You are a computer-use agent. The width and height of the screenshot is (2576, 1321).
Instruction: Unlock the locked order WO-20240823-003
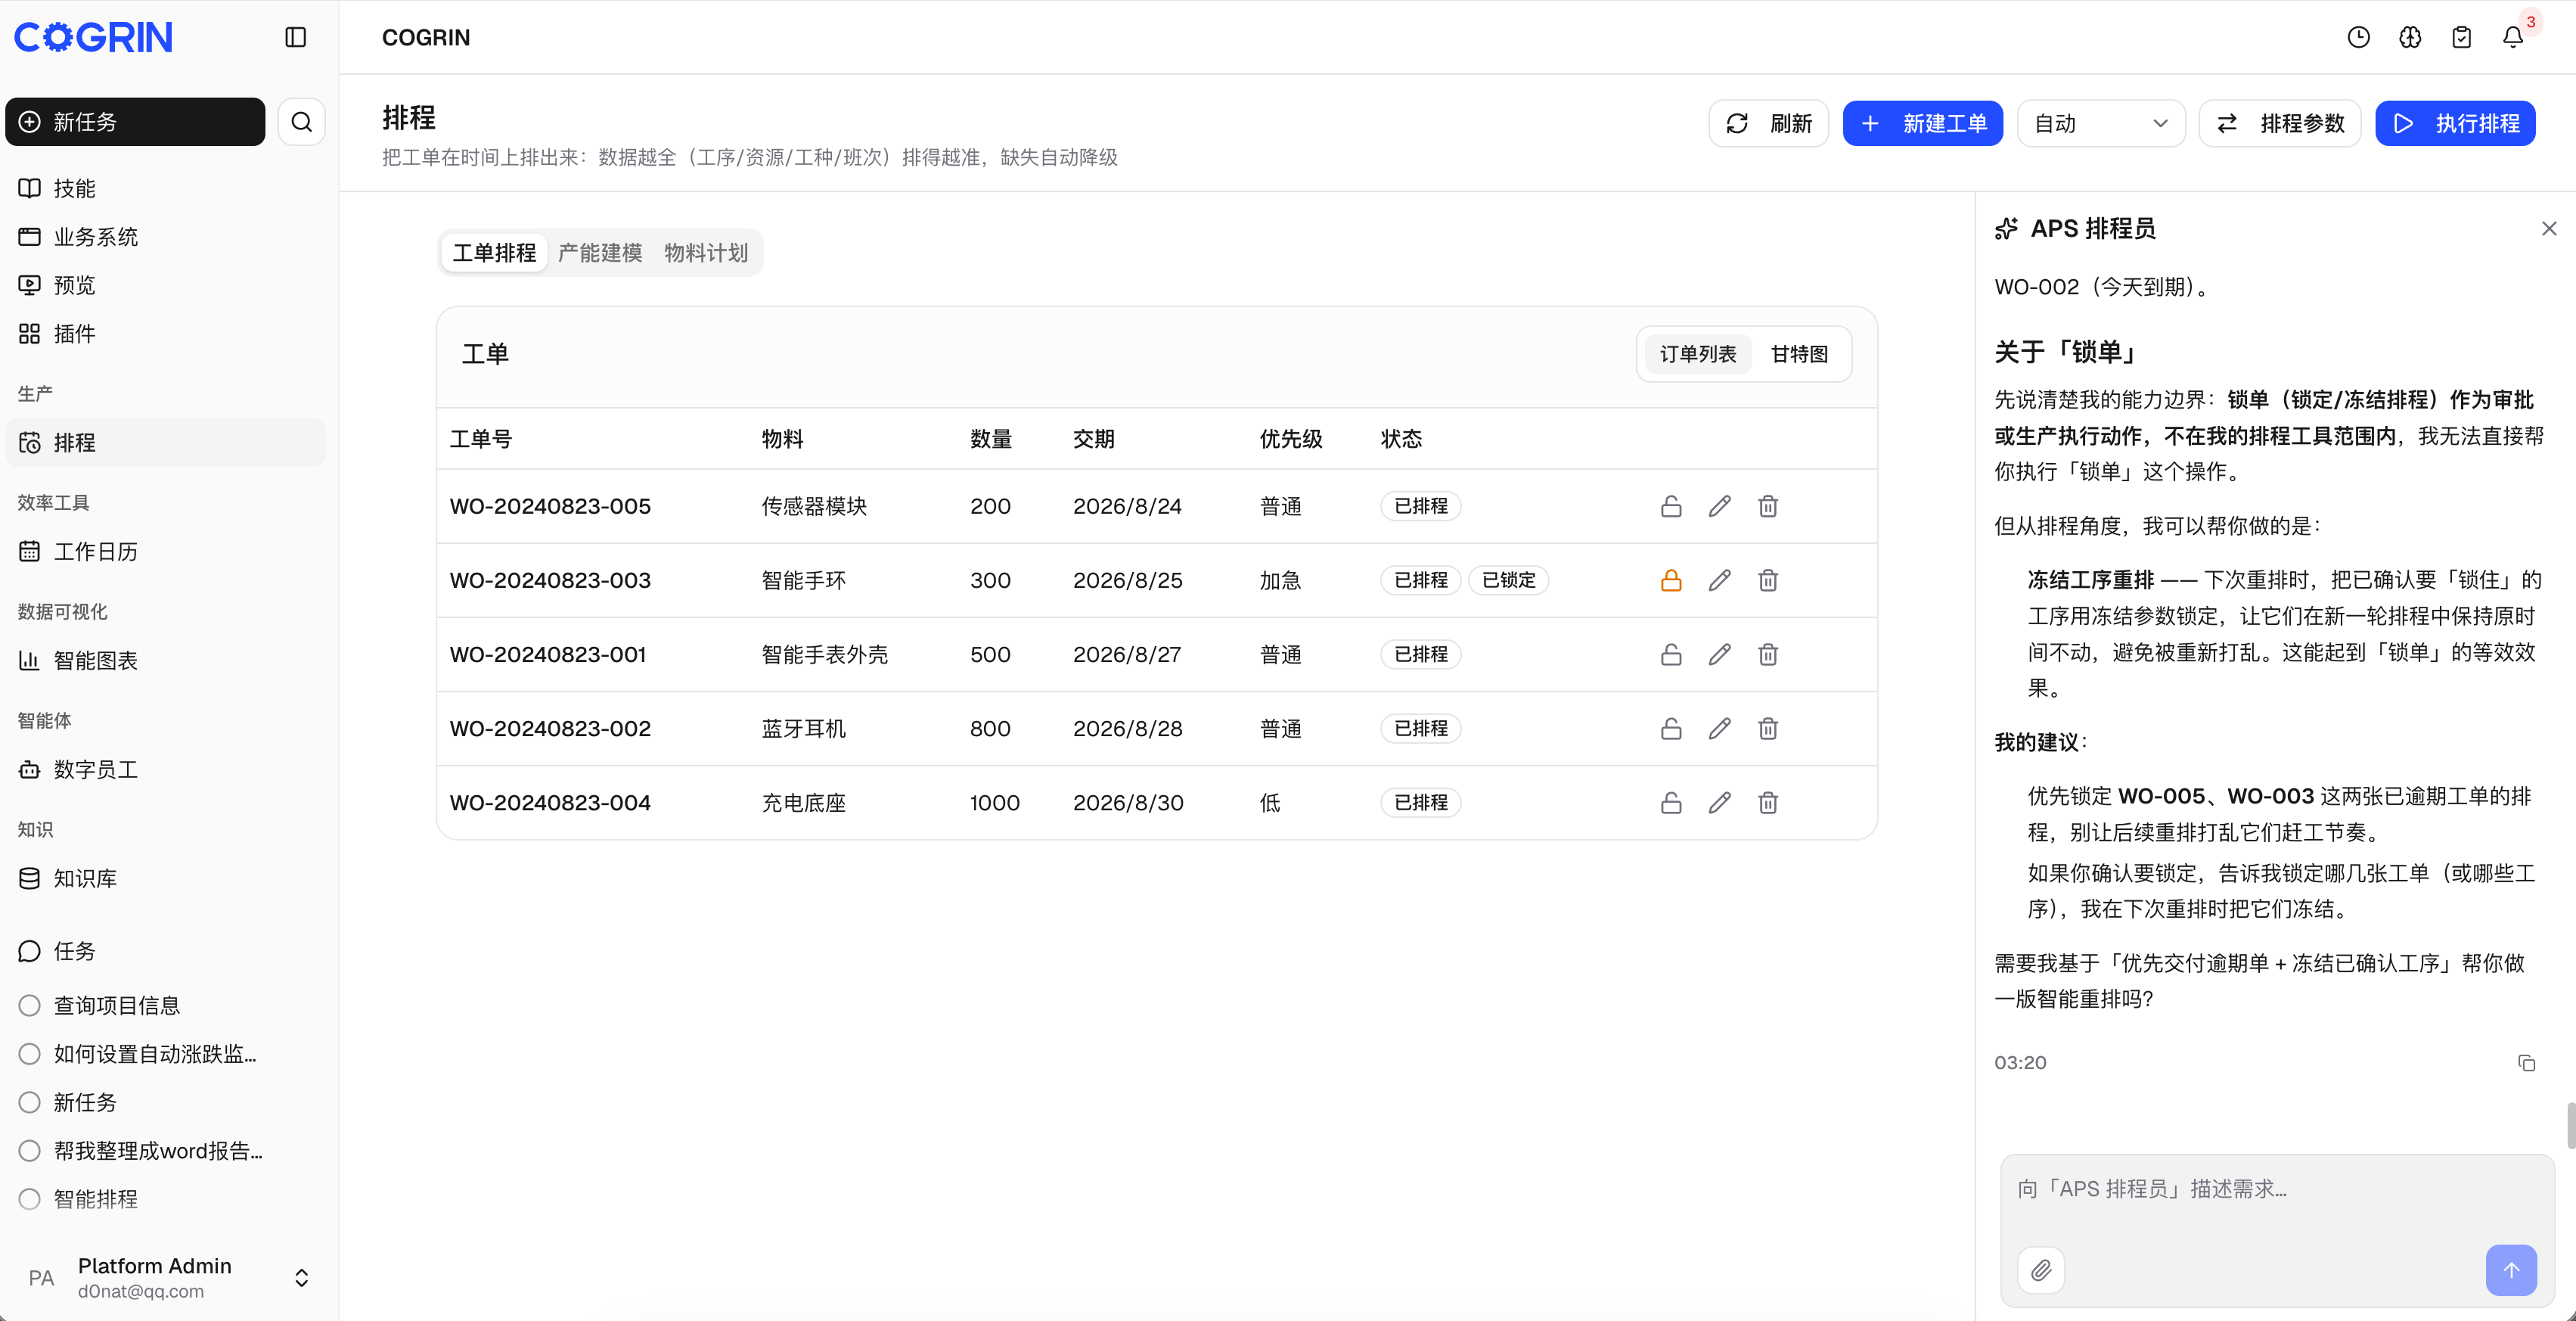tap(1671, 580)
